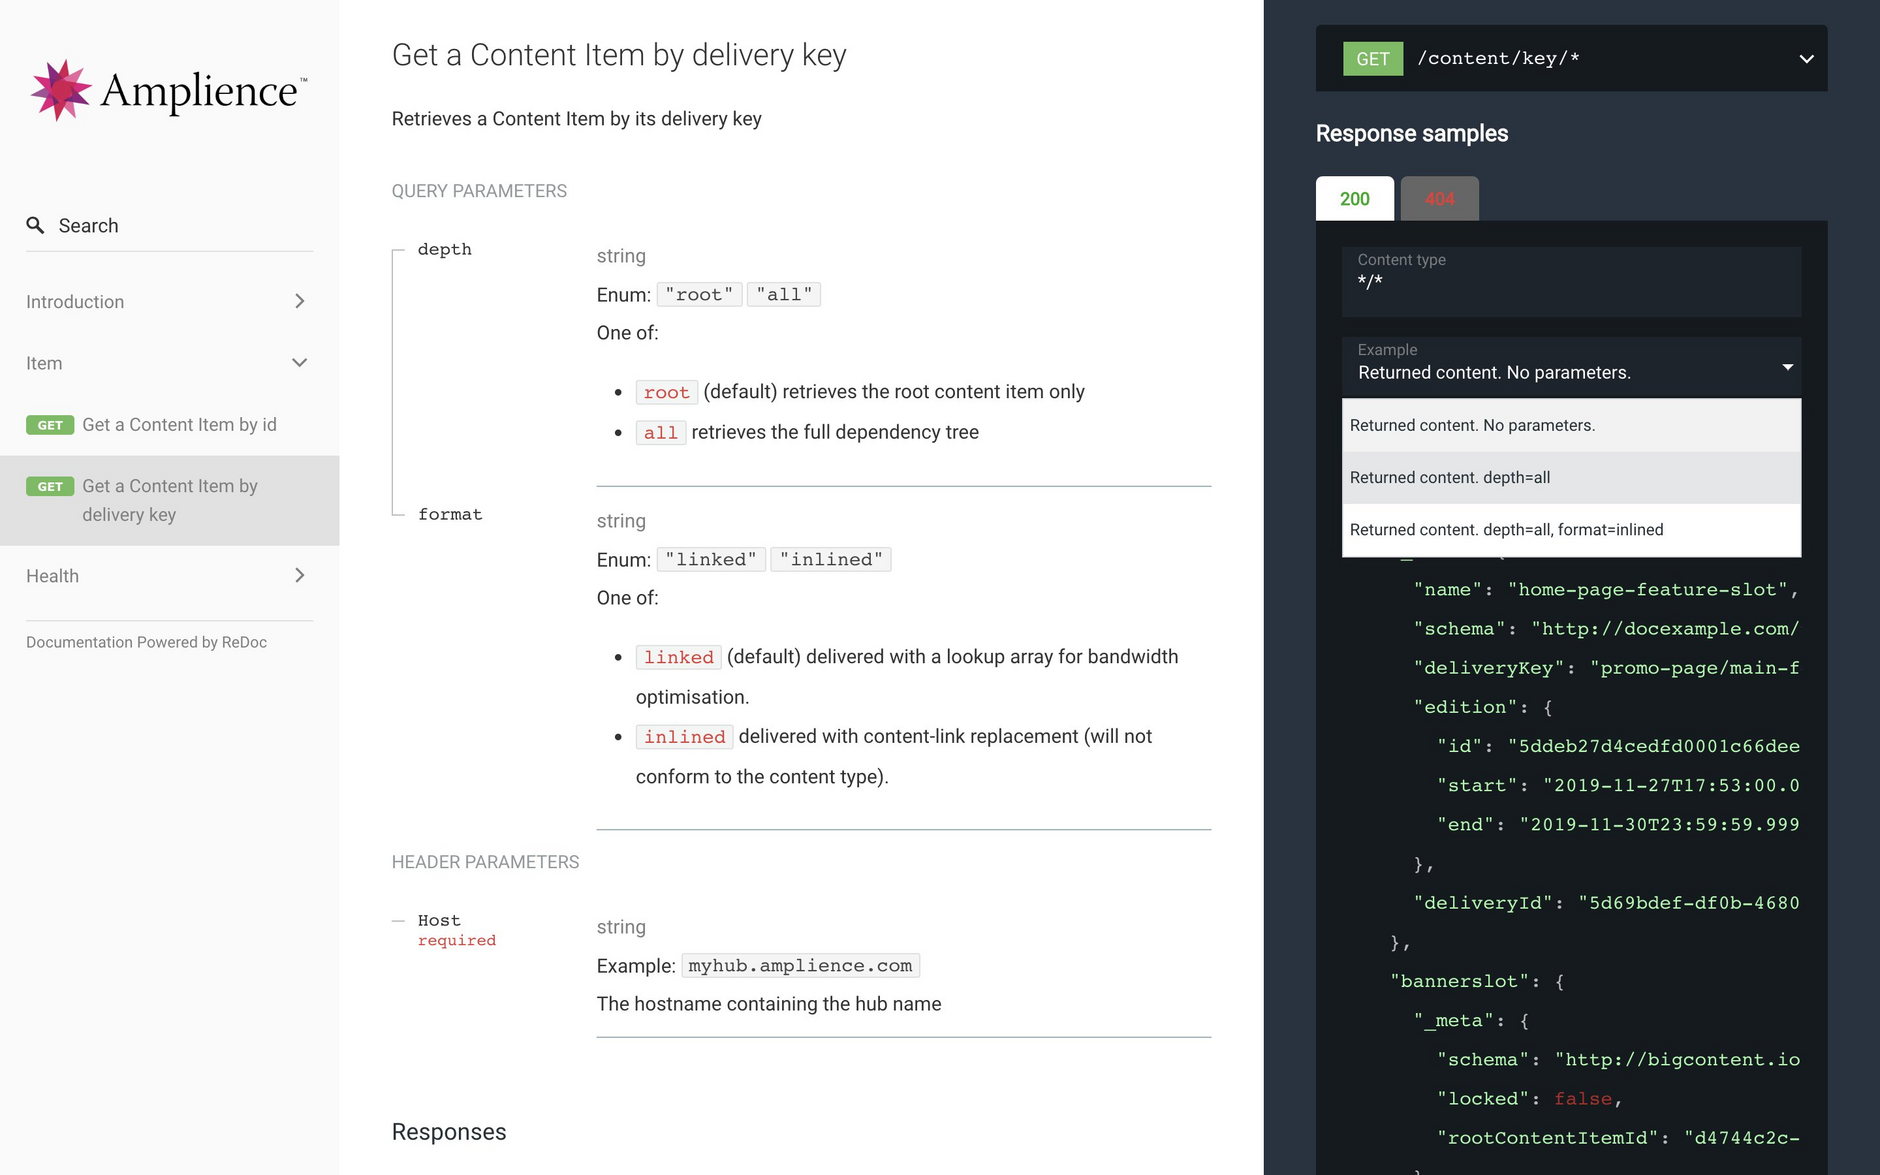Click the depth parameter name
The height and width of the screenshot is (1175, 1880).
(445, 249)
